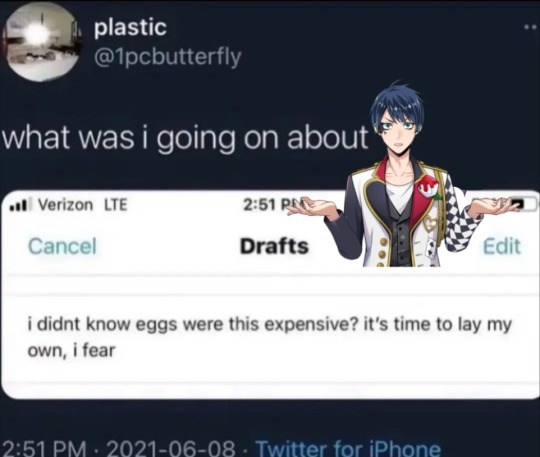This screenshot has height=457, width=540.
Task: Select the Drafts title
Action: 274,246
